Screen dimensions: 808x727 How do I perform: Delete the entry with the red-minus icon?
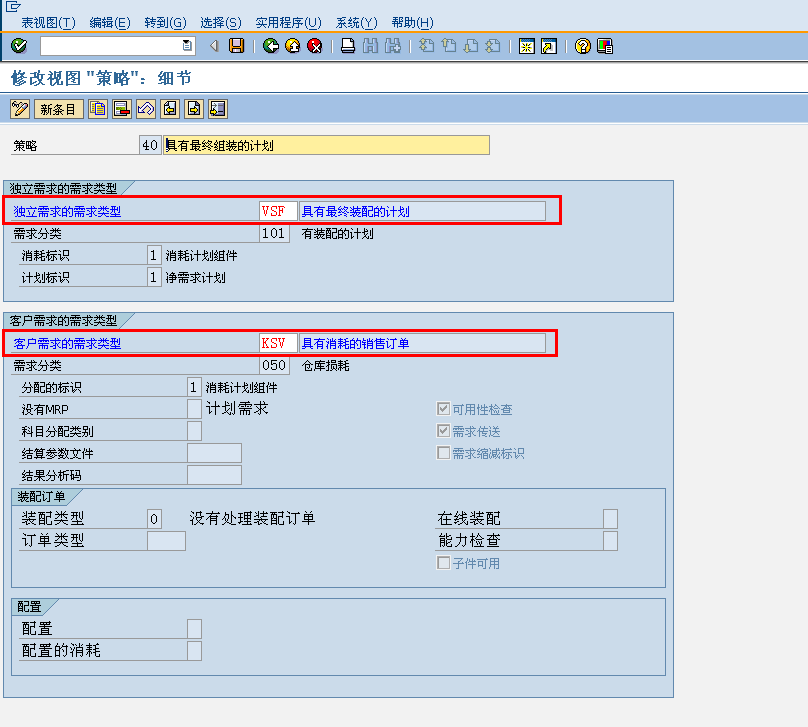[x=122, y=109]
